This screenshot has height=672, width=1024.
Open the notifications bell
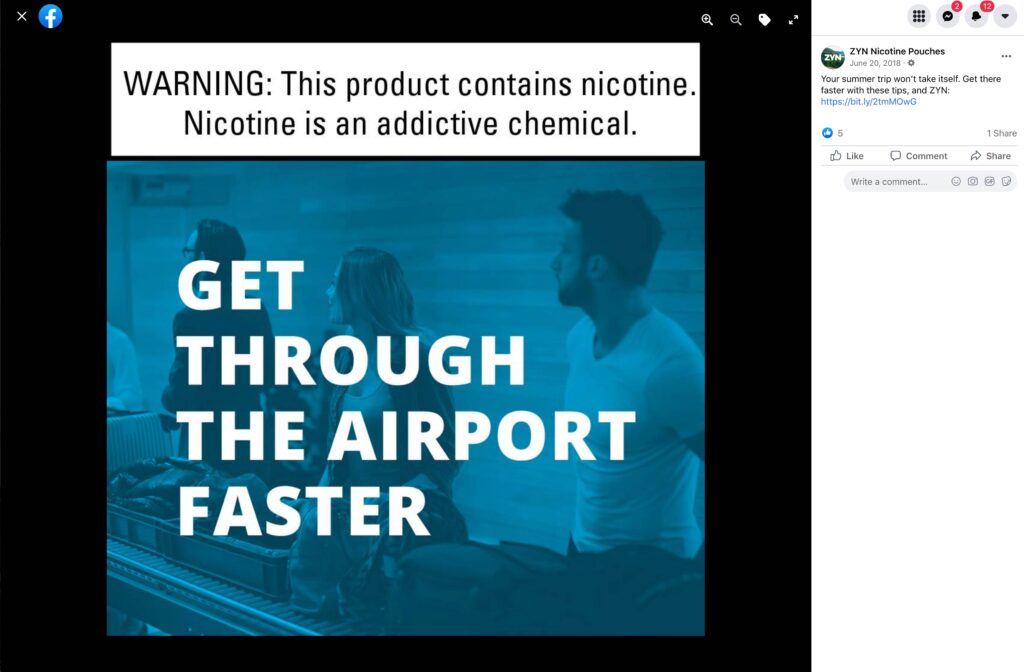976,16
